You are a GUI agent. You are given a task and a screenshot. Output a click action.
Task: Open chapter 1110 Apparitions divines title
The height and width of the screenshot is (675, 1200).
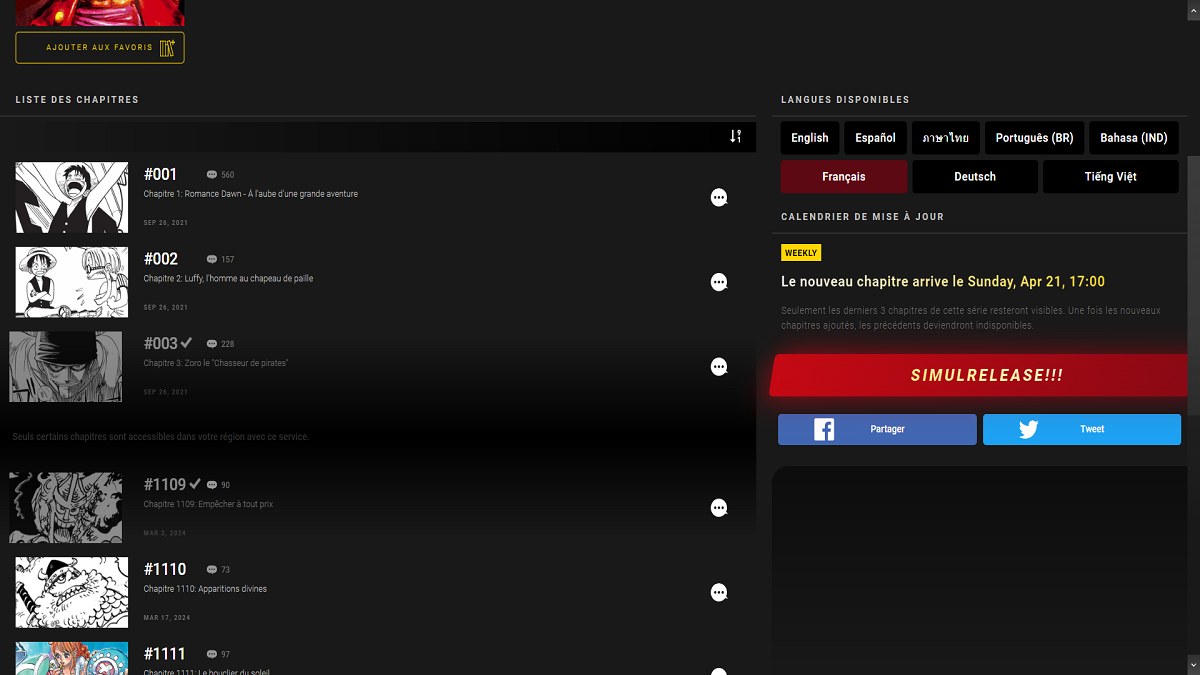[205, 589]
